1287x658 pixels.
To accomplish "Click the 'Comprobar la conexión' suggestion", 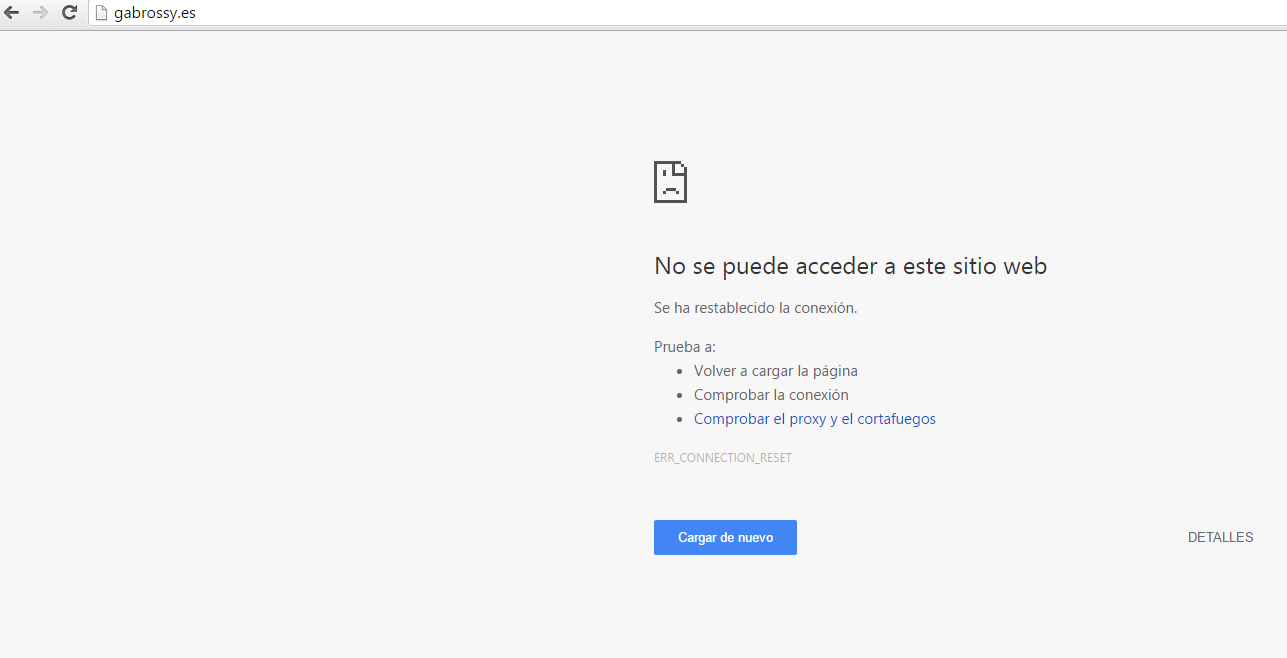I will (x=771, y=395).
